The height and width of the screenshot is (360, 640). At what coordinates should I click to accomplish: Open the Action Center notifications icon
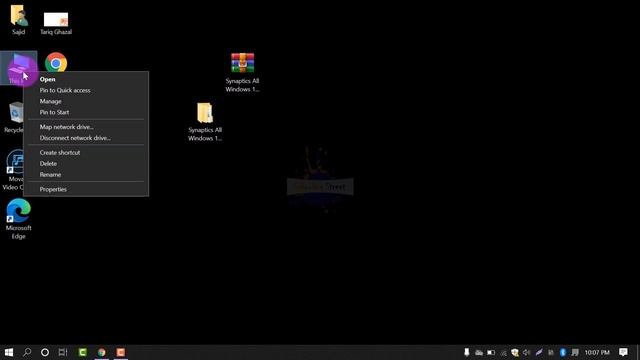pos(623,352)
